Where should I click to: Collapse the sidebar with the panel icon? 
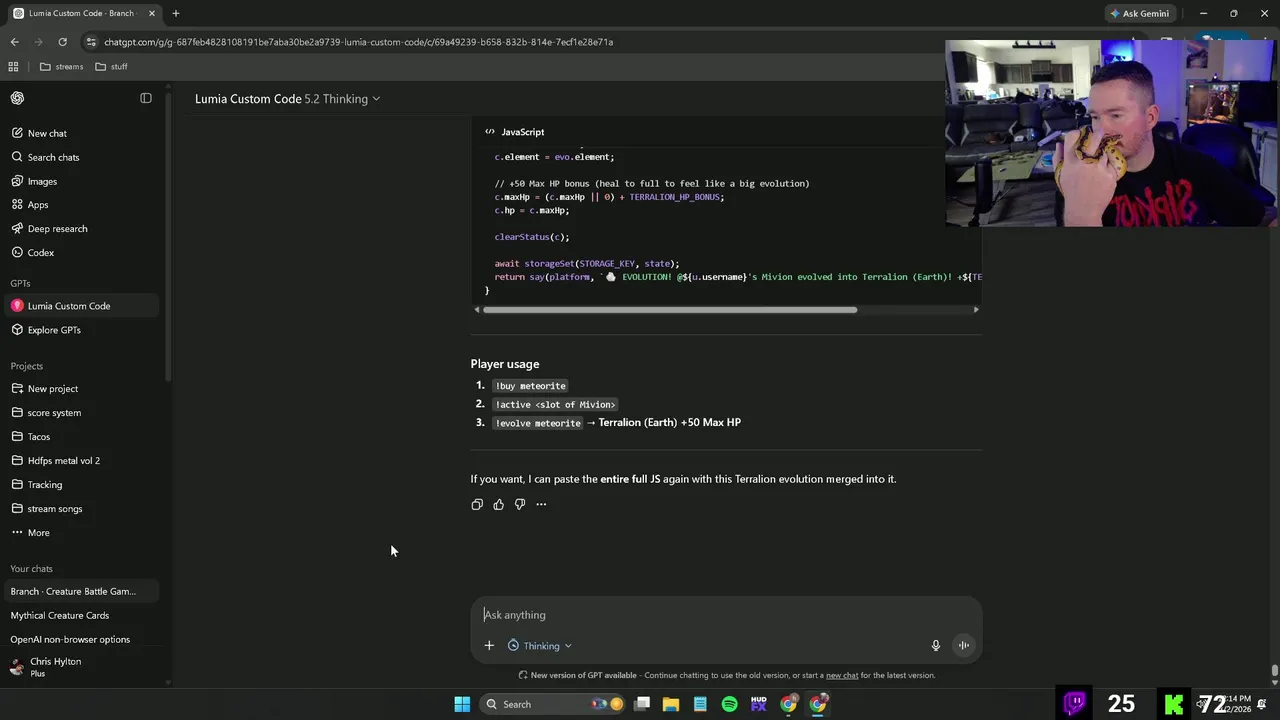[146, 98]
